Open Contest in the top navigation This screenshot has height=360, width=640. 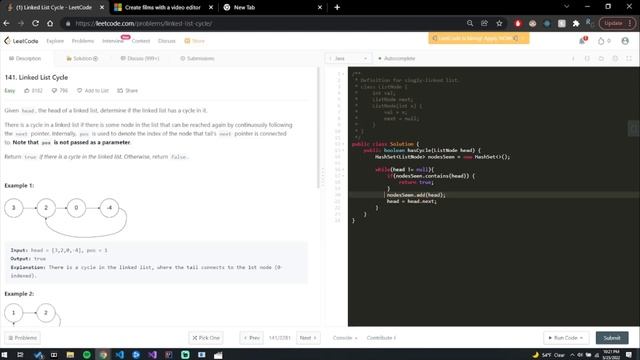click(141, 41)
